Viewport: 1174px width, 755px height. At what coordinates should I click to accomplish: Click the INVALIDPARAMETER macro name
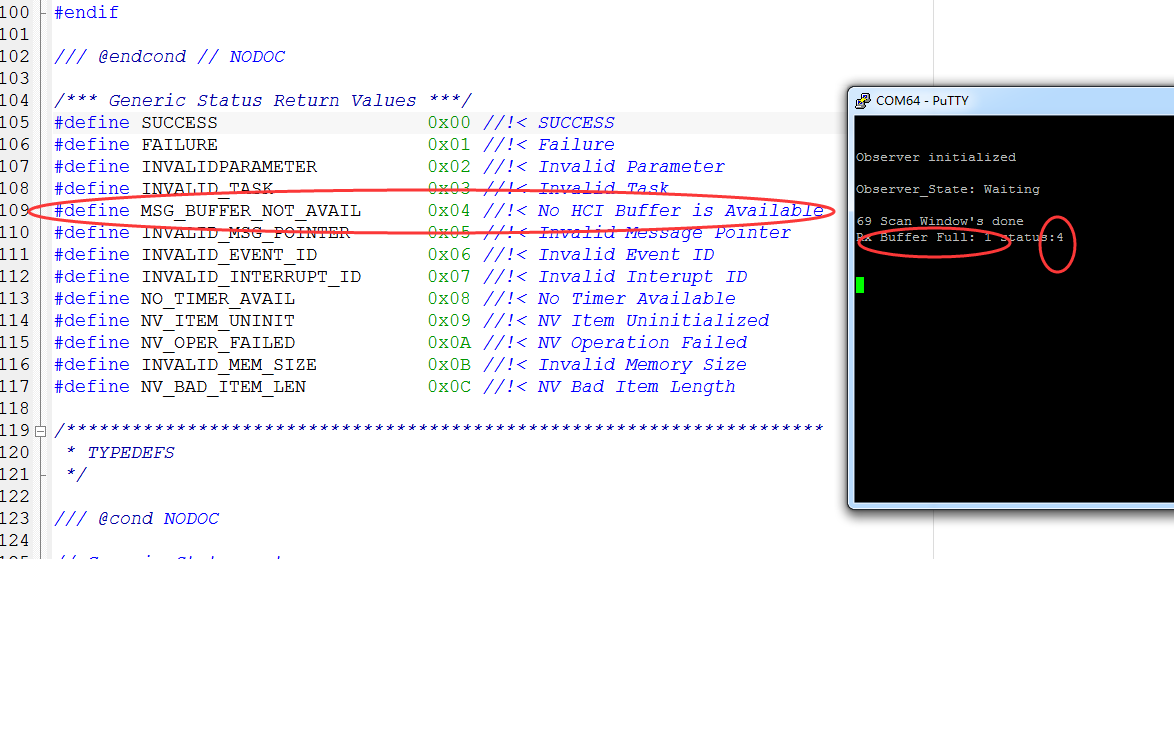(x=229, y=166)
